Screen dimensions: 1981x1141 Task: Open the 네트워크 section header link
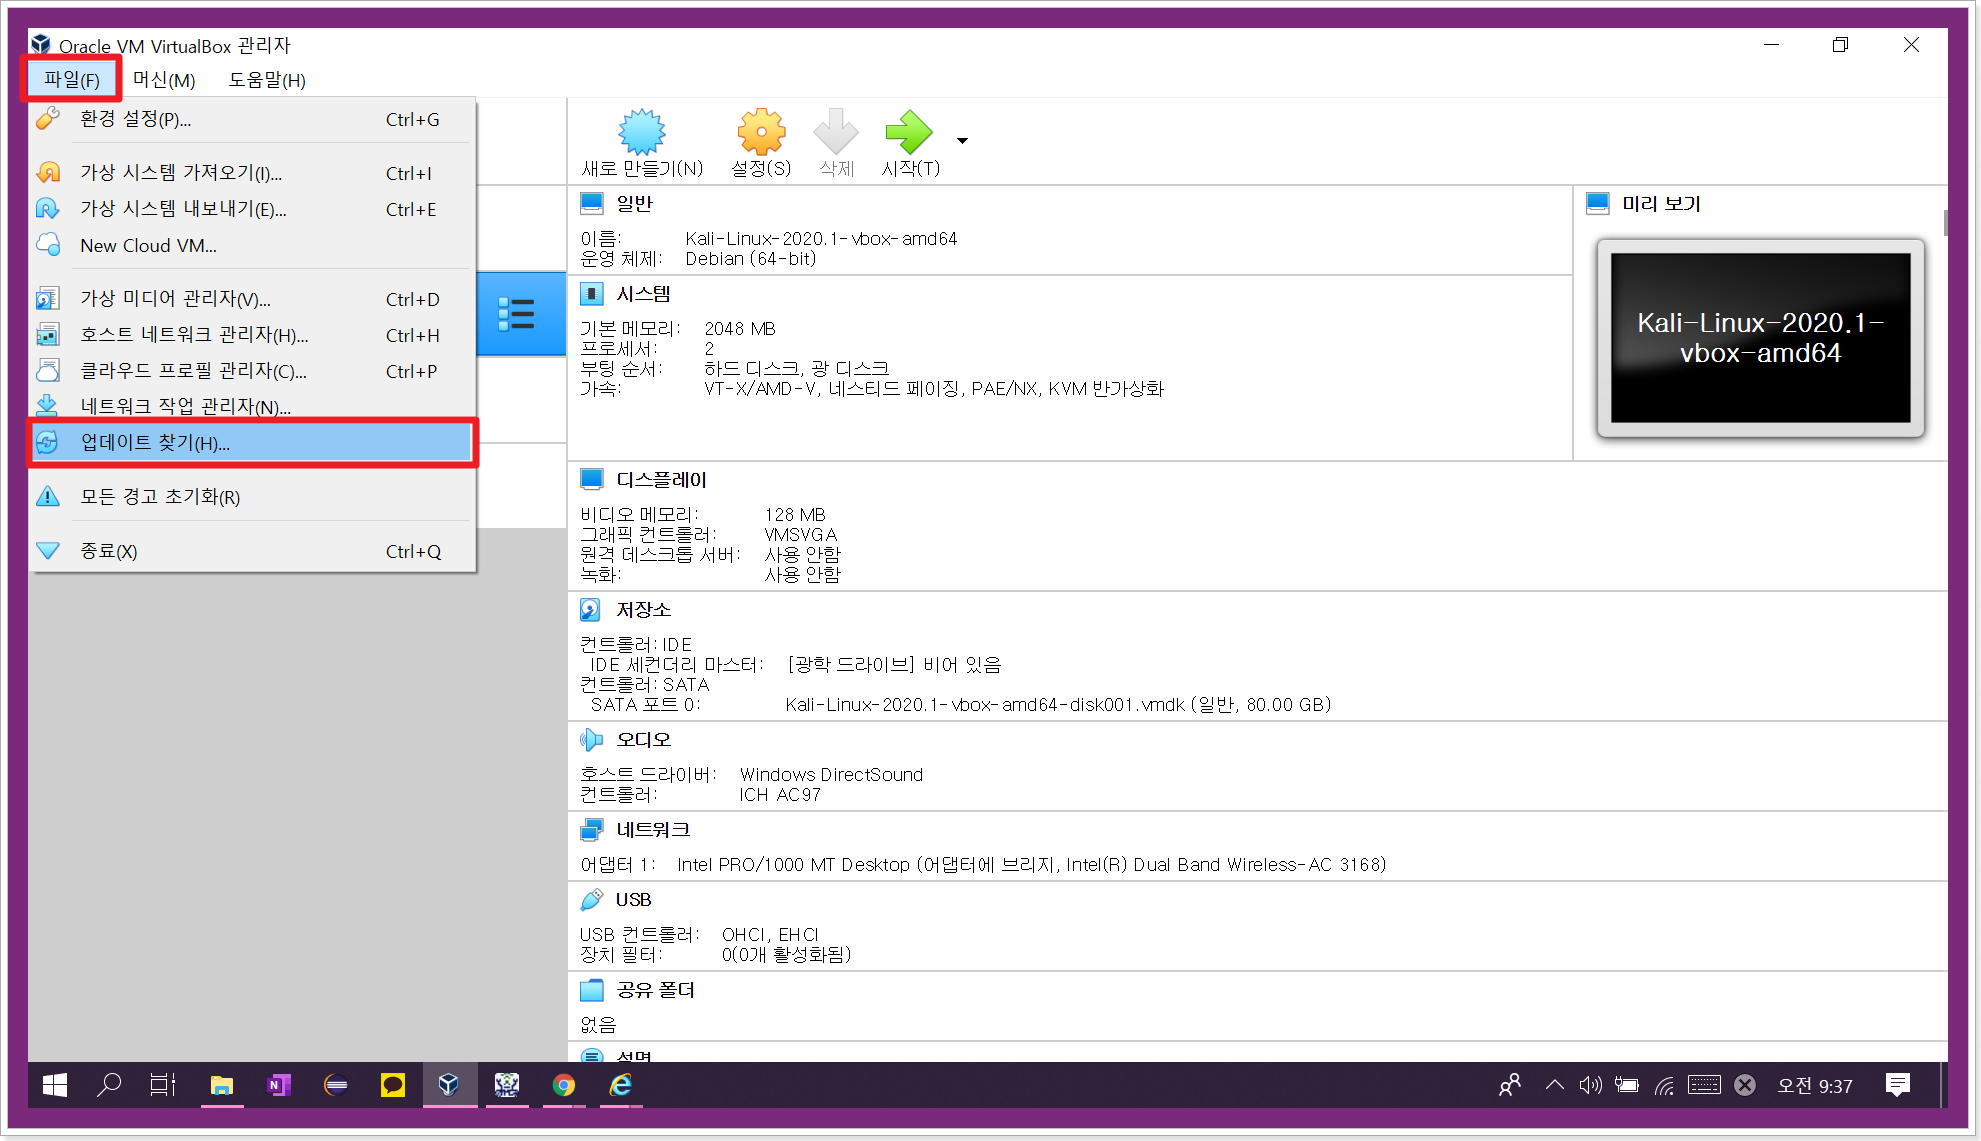click(x=652, y=829)
